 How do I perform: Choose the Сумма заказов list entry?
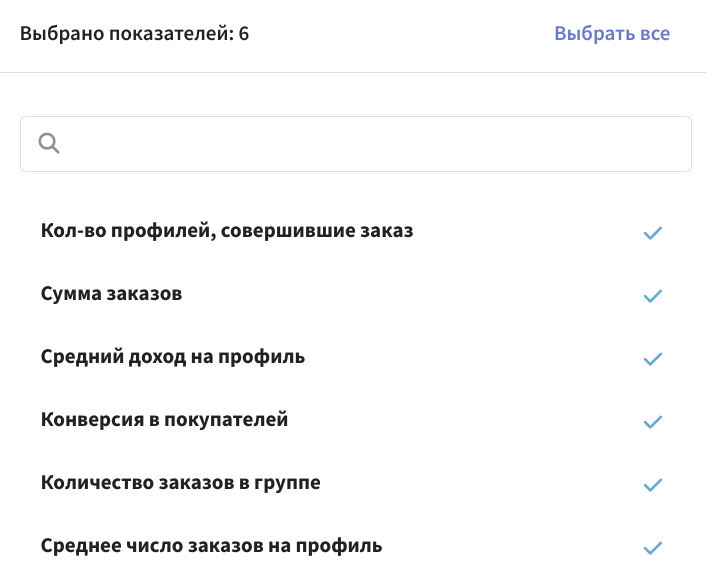click(111, 294)
